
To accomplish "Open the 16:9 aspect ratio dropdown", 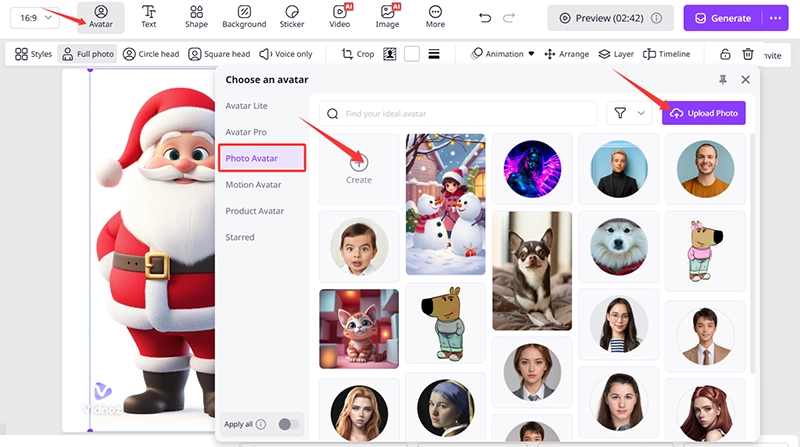I will (33, 18).
